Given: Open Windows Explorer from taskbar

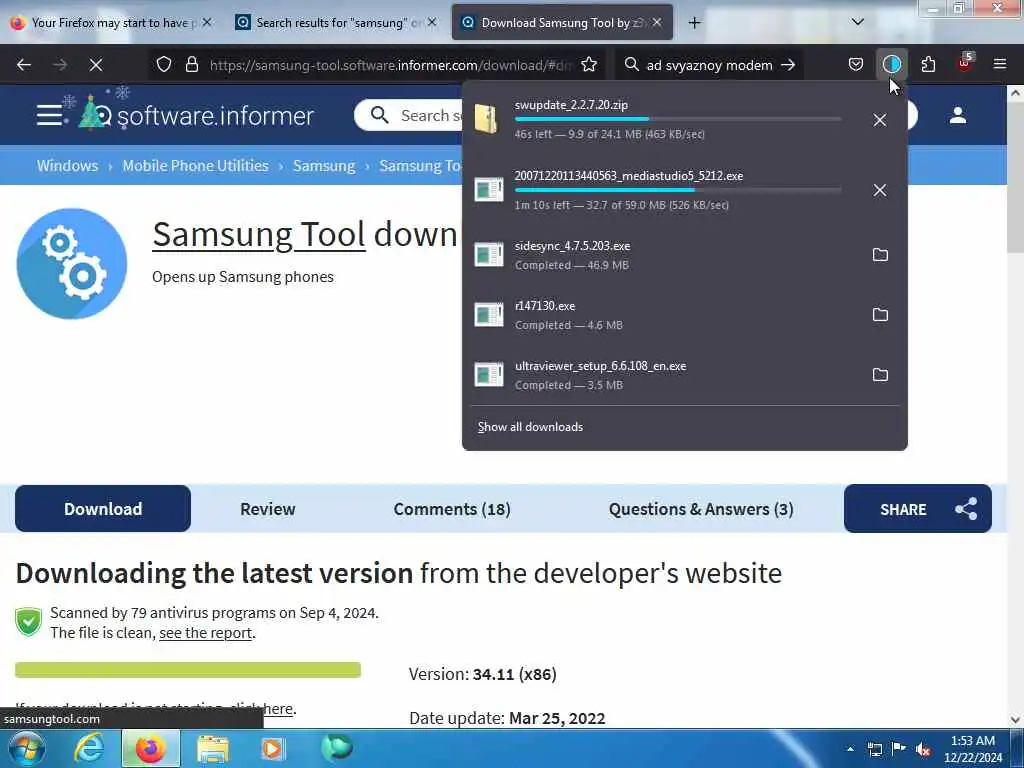Looking at the screenshot, I should [213, 748].
